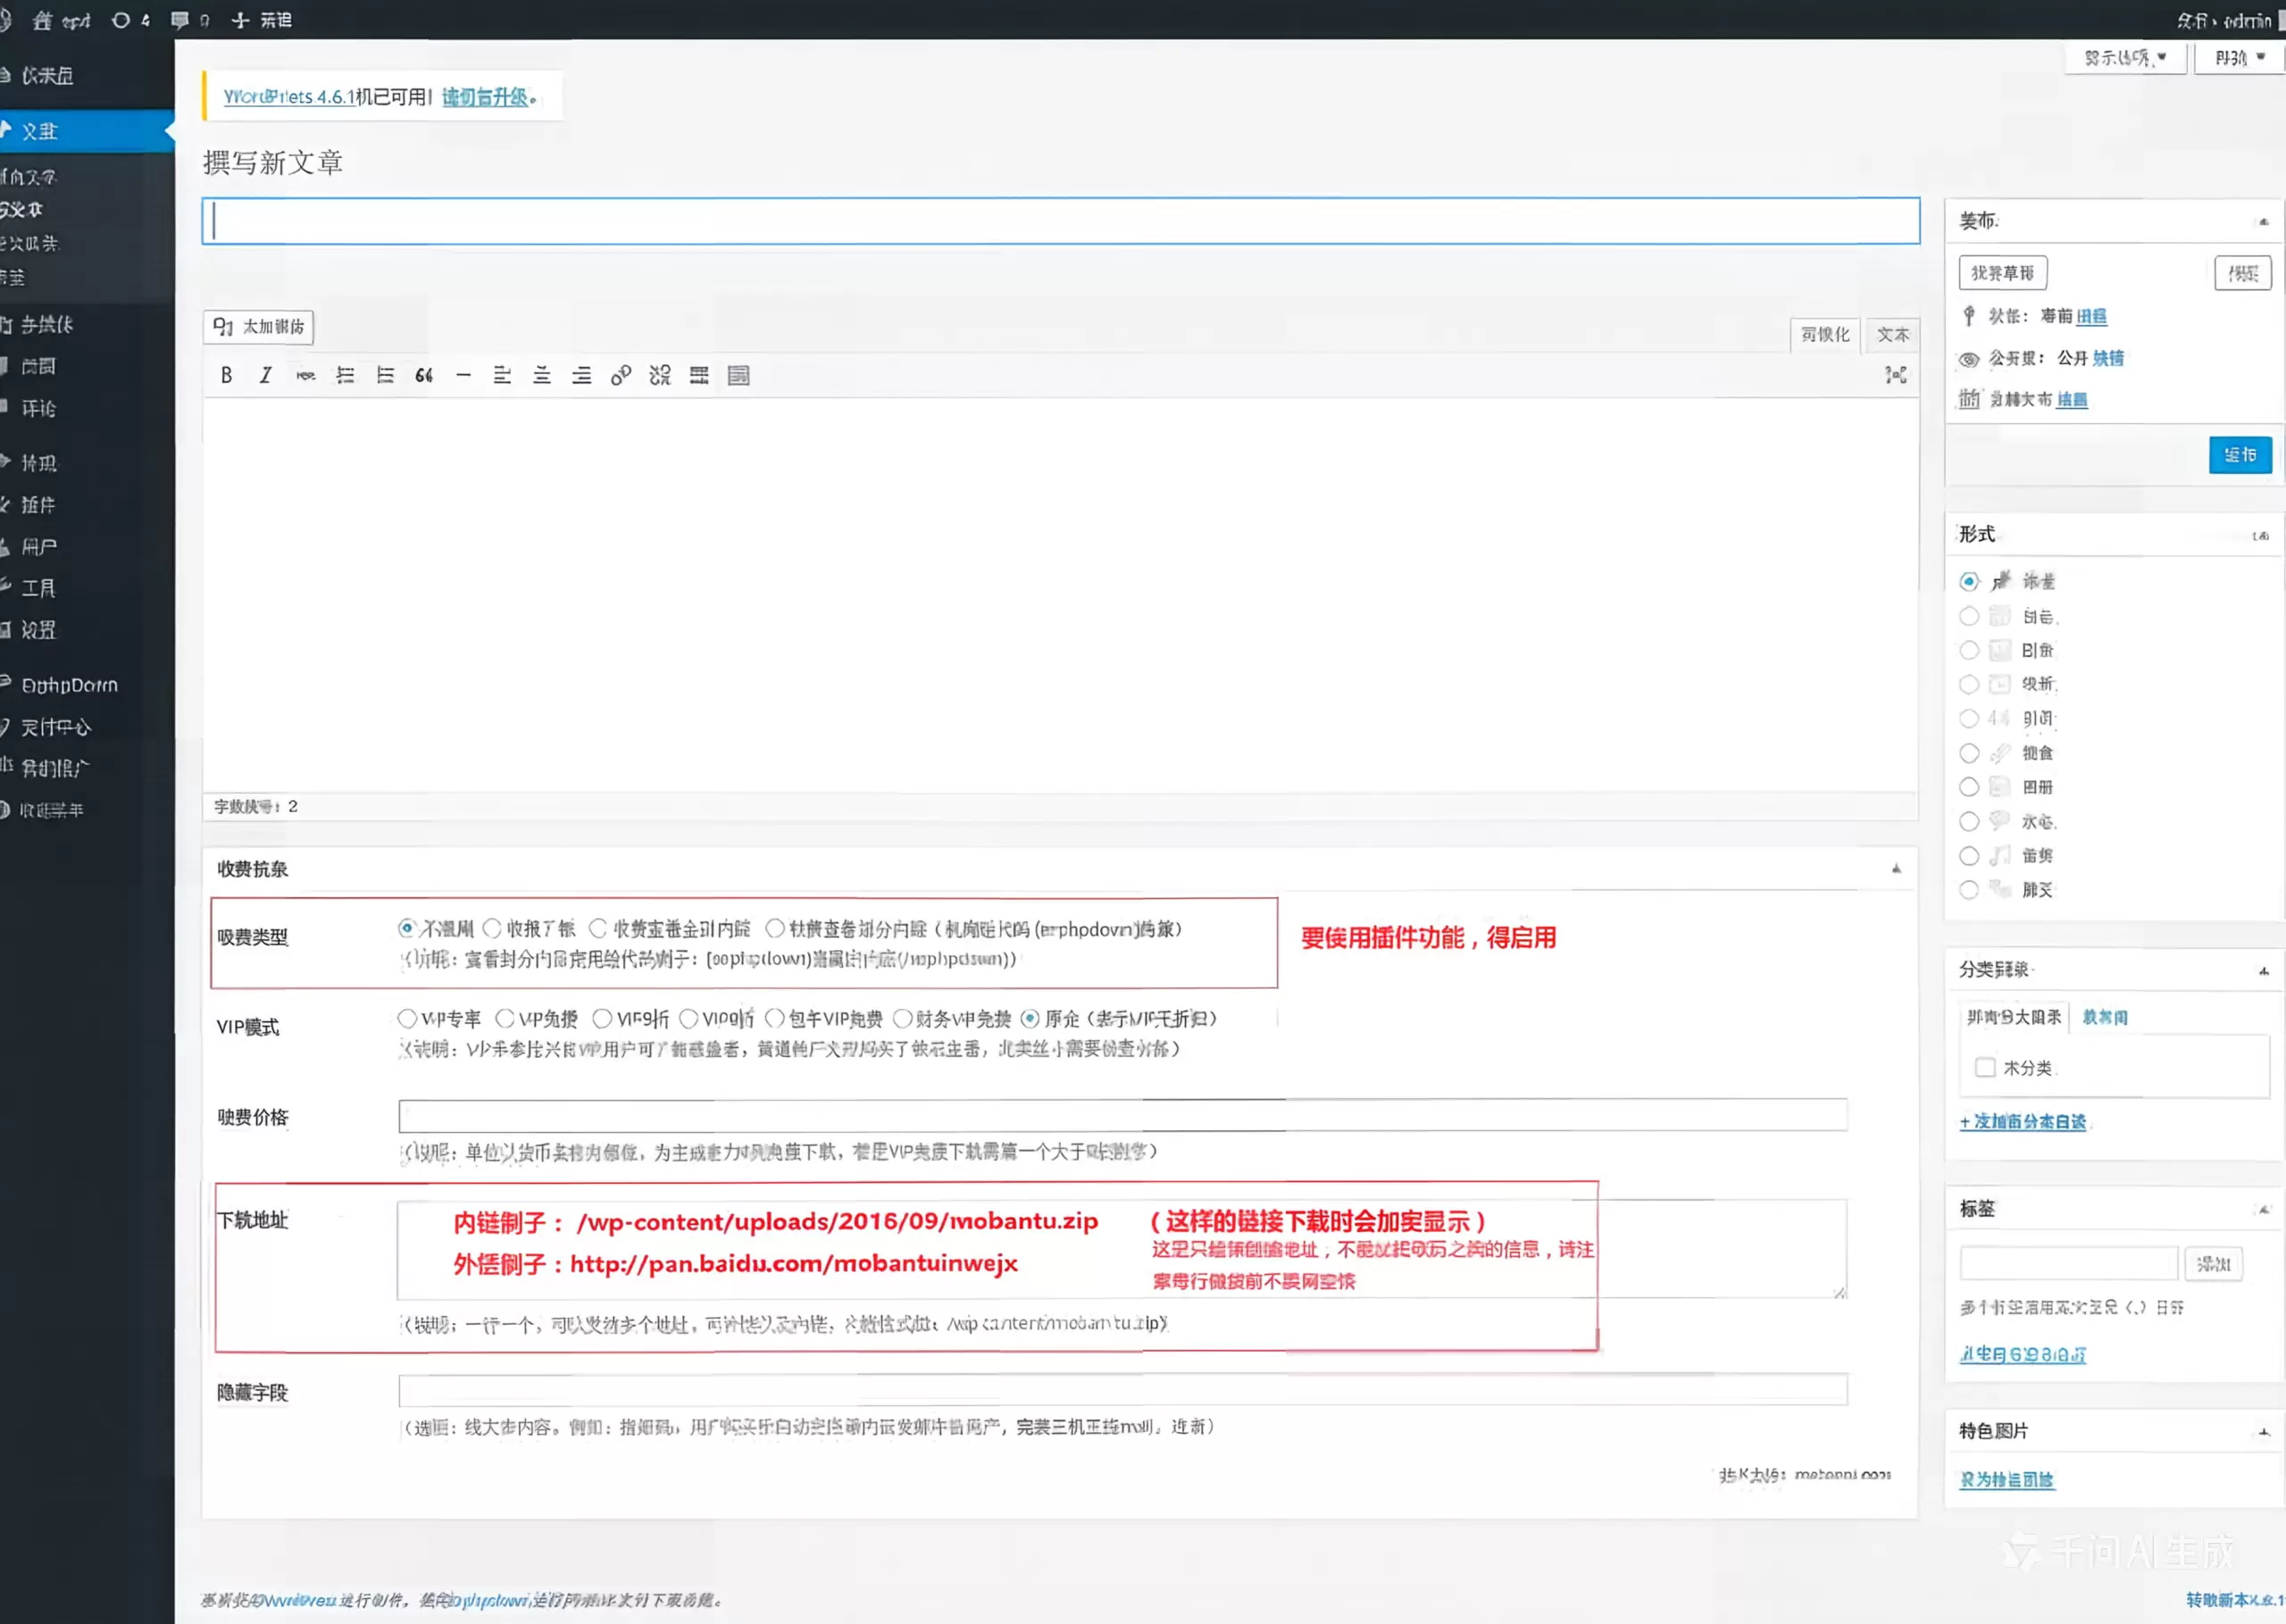Select the 原价 VIP模式 radio option
The height and width of the screenshot is (1624, 2286).
(x=1030, y=1018)
